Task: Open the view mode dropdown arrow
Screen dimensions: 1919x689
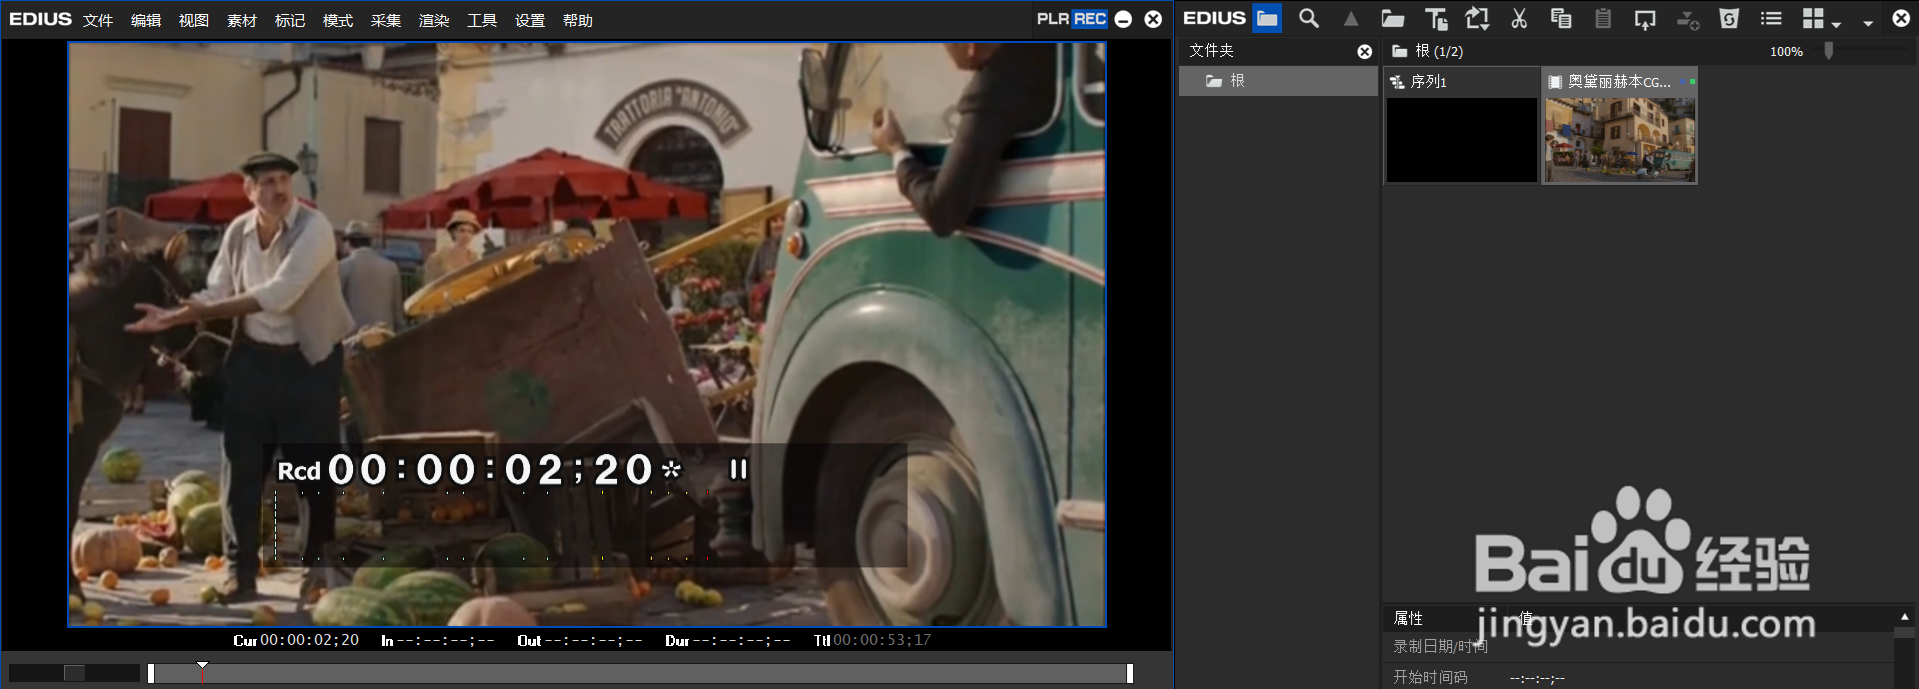Action: click(x=1836, y=23)
